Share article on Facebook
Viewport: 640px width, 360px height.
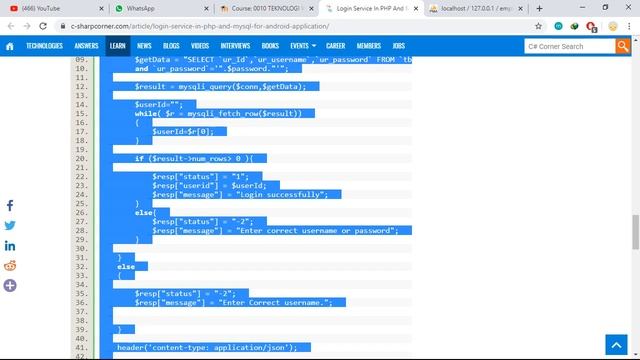coord(10,205)
